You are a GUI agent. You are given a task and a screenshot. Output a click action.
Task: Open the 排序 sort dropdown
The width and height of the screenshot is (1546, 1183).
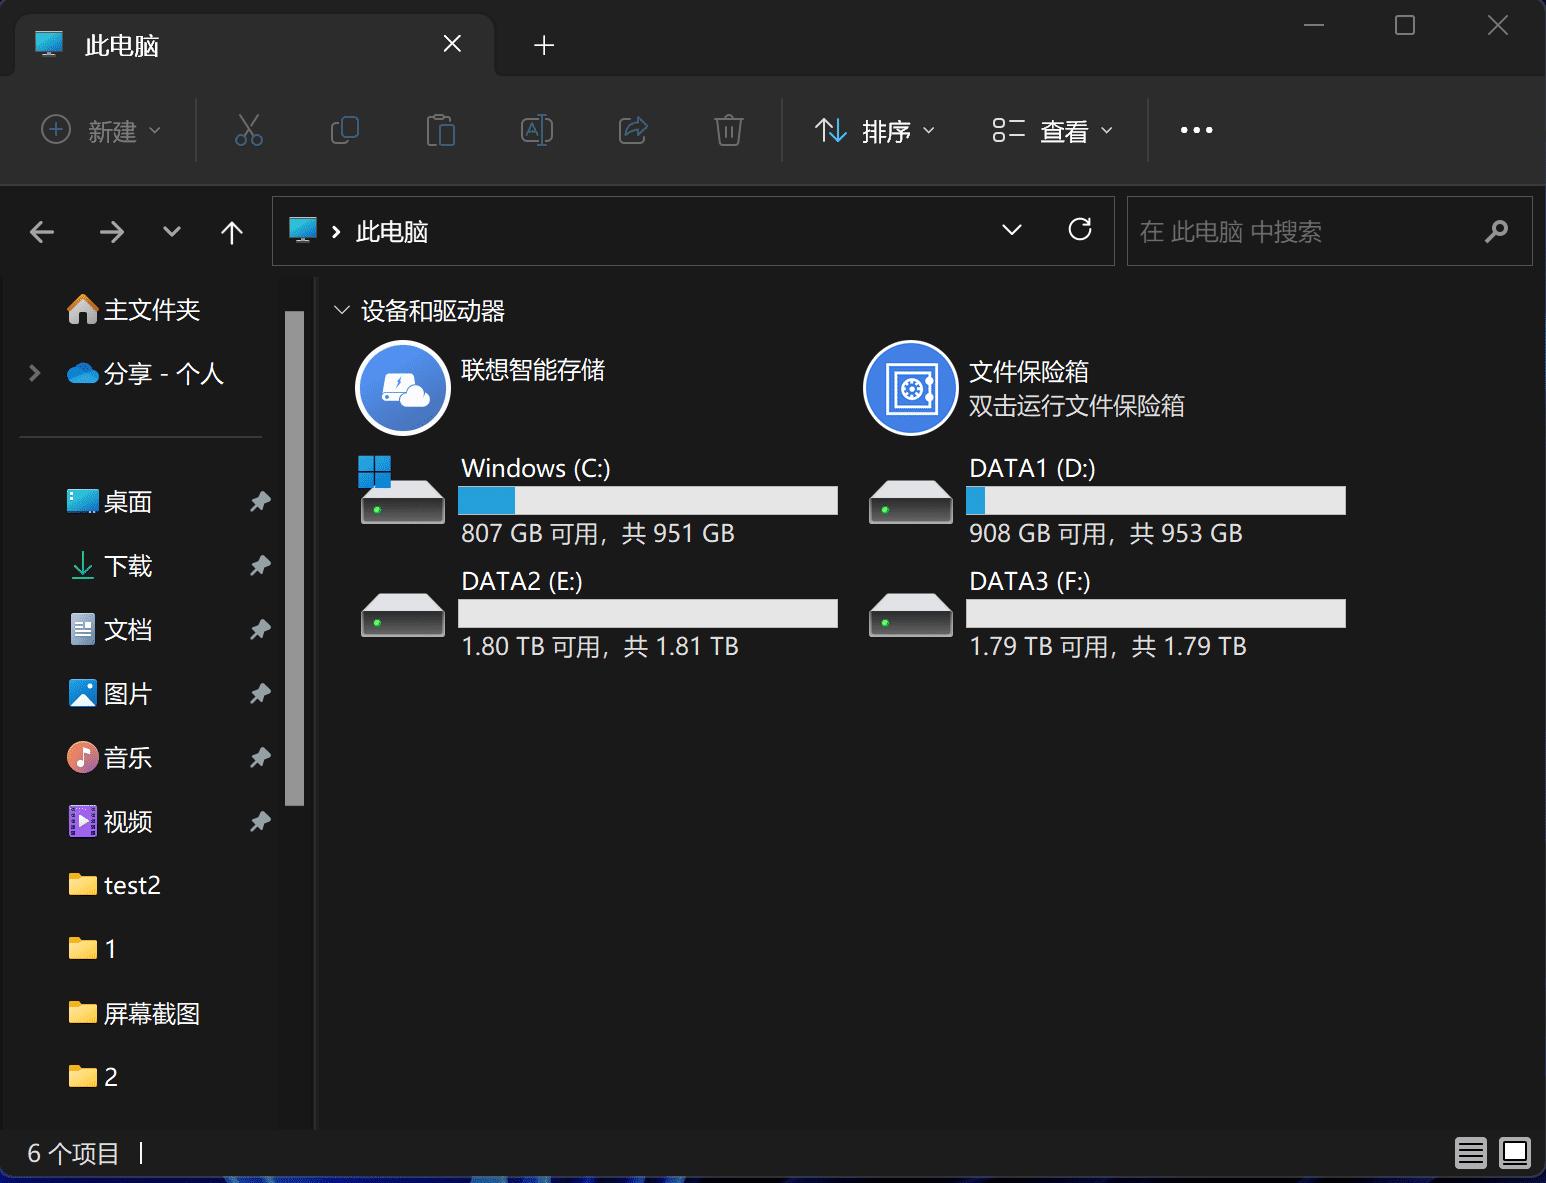pyautogui.click(x=874, y=130)
